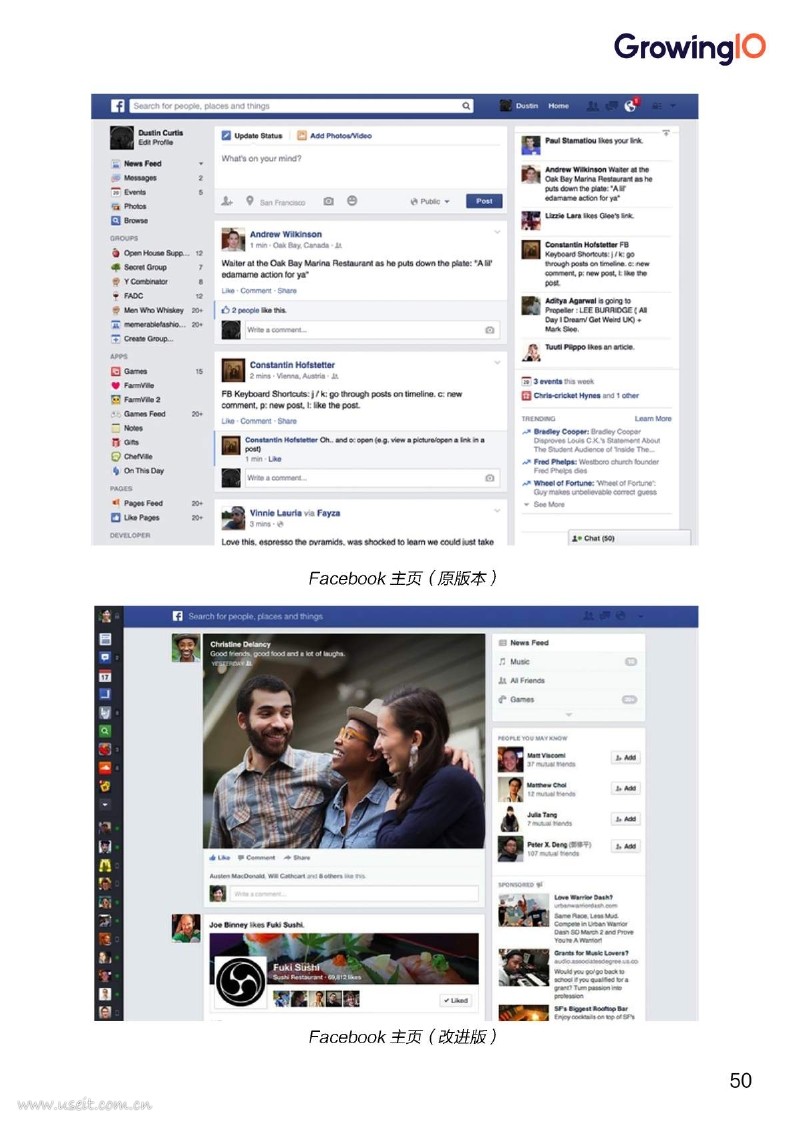Open Public audience dropdown in composer
794x1123 pixels.
point(430,201)
